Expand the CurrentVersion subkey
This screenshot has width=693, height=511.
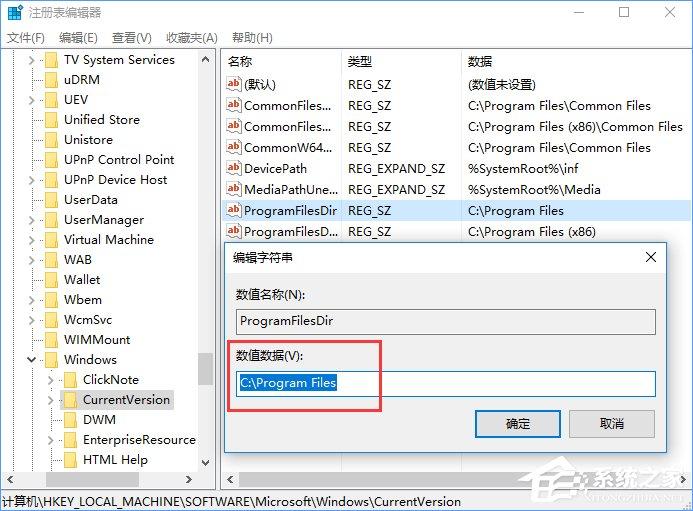[50, 400]
